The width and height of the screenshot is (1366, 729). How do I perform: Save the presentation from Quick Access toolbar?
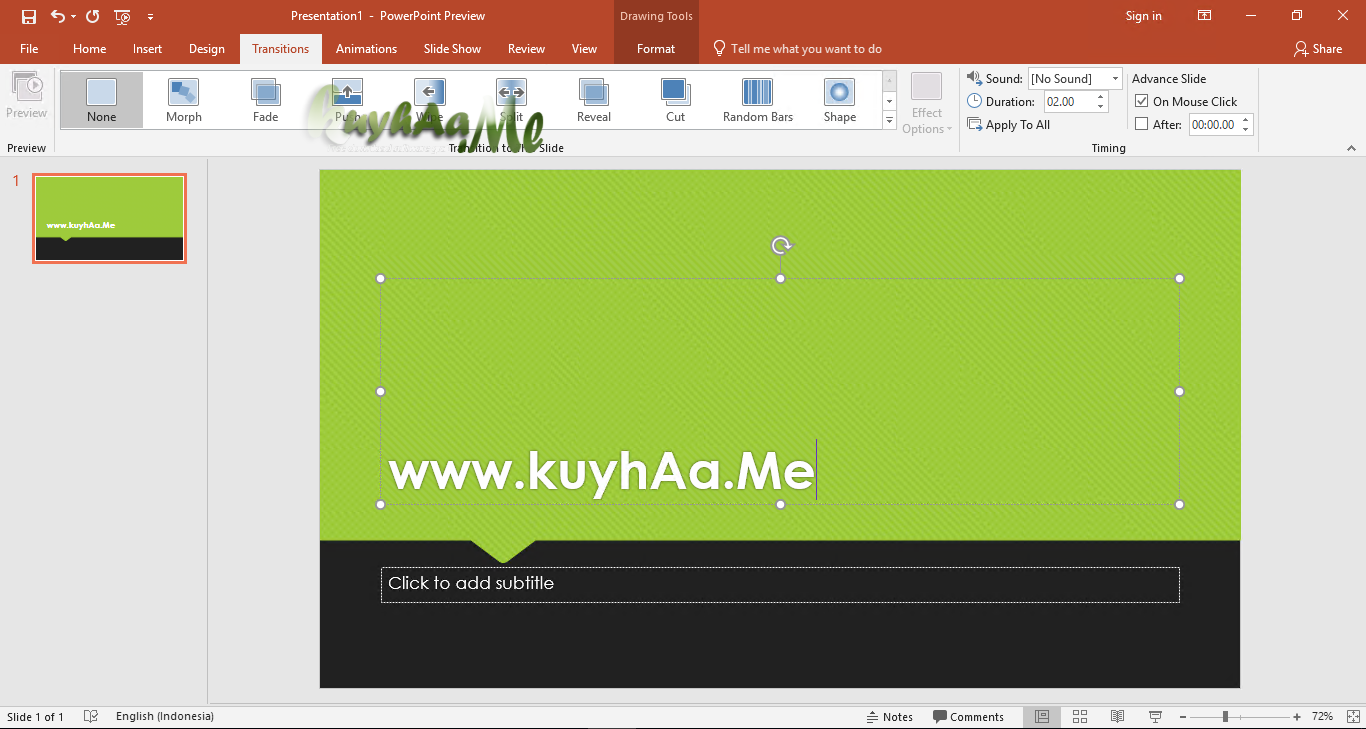[28, 16]
